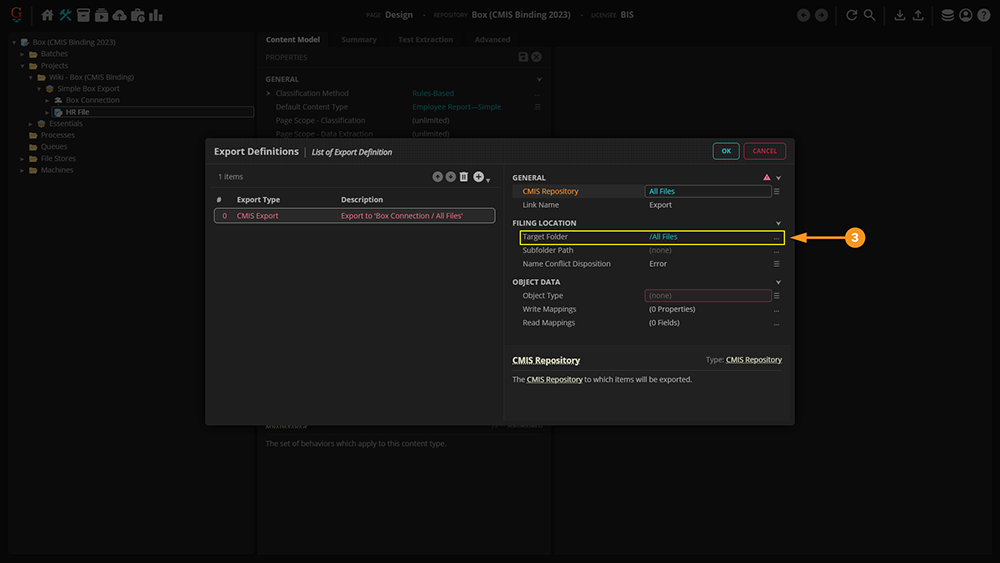Click the trash delete icon in Export Definitions
This screenshot has width=1000, height=563.
464,177
